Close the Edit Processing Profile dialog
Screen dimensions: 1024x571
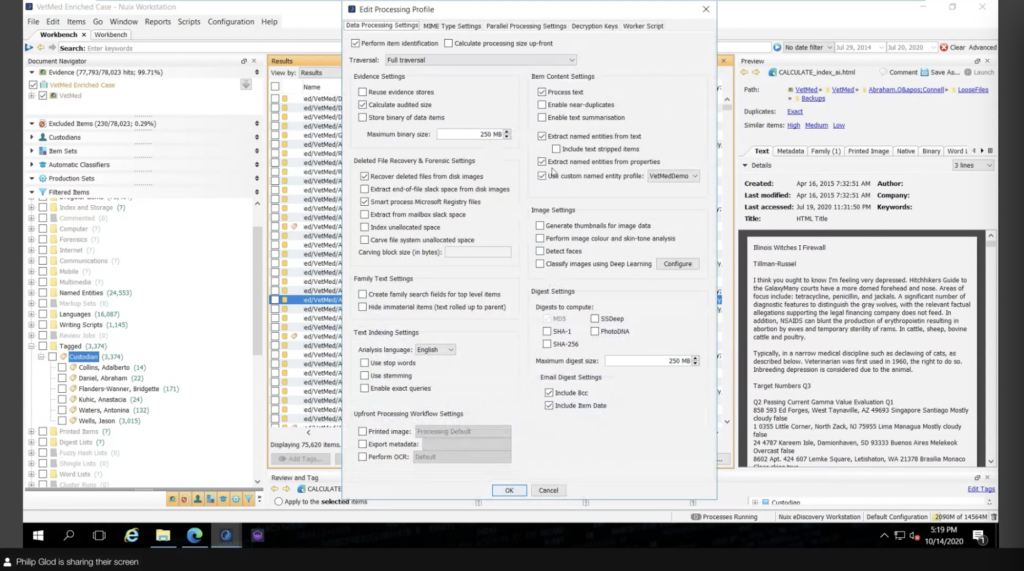point(705,9)
